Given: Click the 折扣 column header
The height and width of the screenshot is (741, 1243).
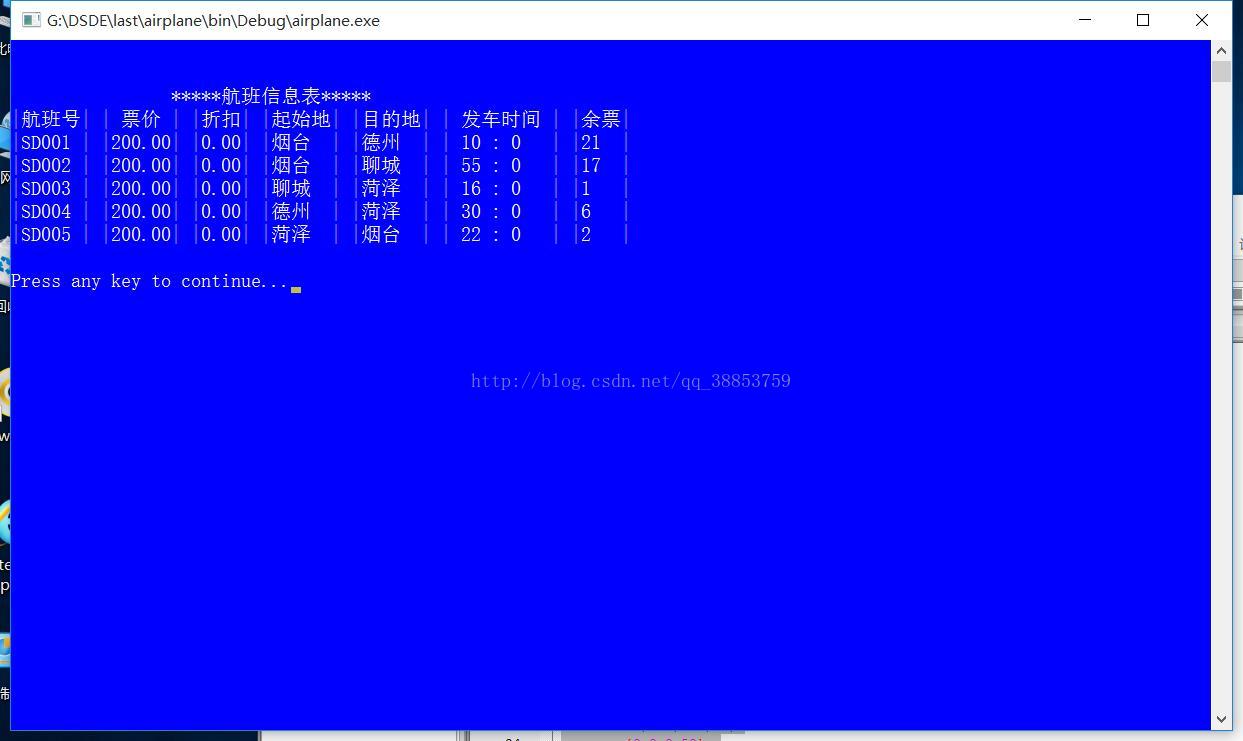Looking at the screenshot, I should pos(221,119).
